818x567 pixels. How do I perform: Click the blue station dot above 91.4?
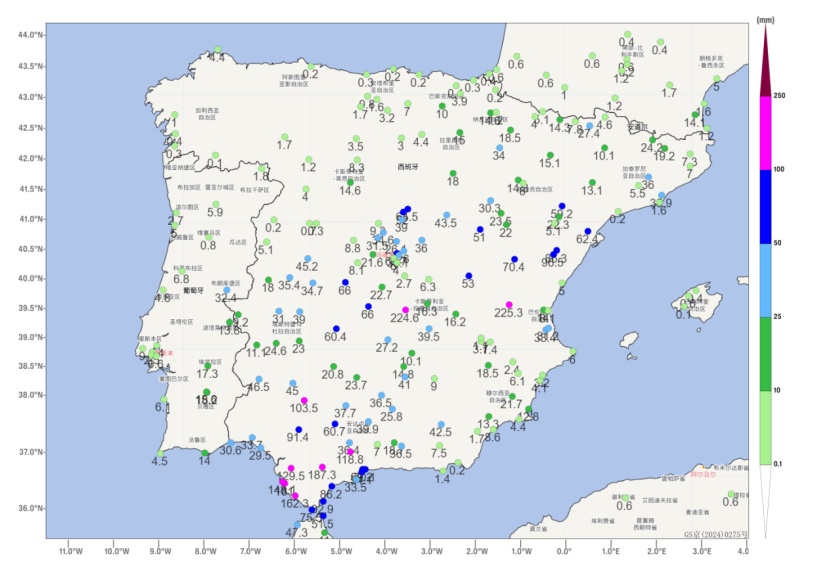click(298, 430)
